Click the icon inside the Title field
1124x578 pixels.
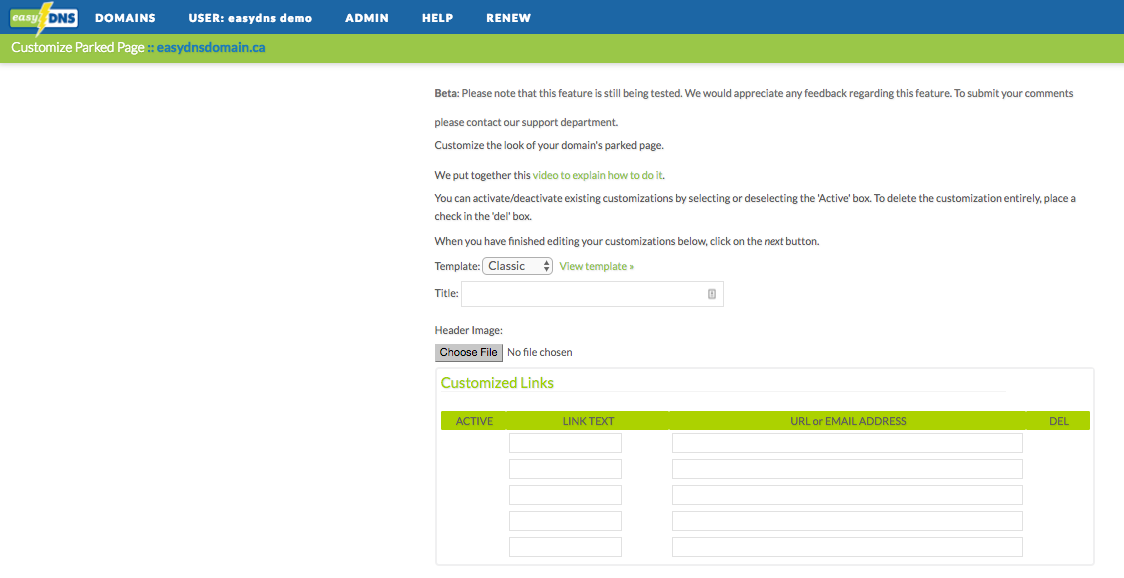(x=712, y=294)
